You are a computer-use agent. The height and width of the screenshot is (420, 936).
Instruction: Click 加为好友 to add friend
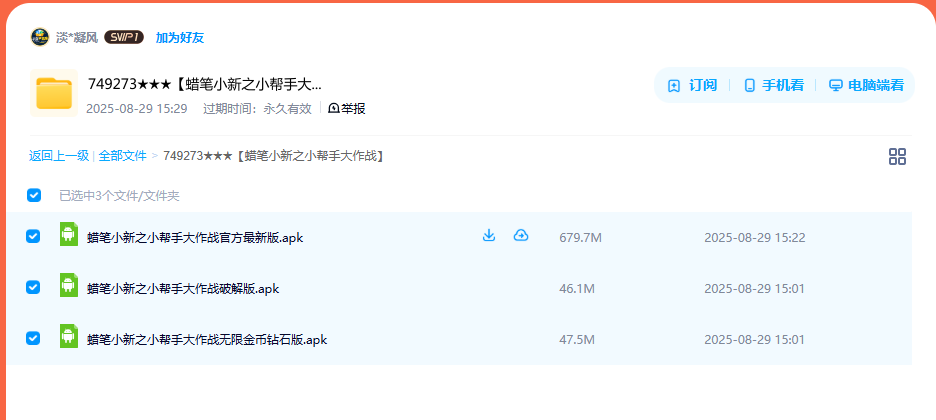tap(180, 38)
